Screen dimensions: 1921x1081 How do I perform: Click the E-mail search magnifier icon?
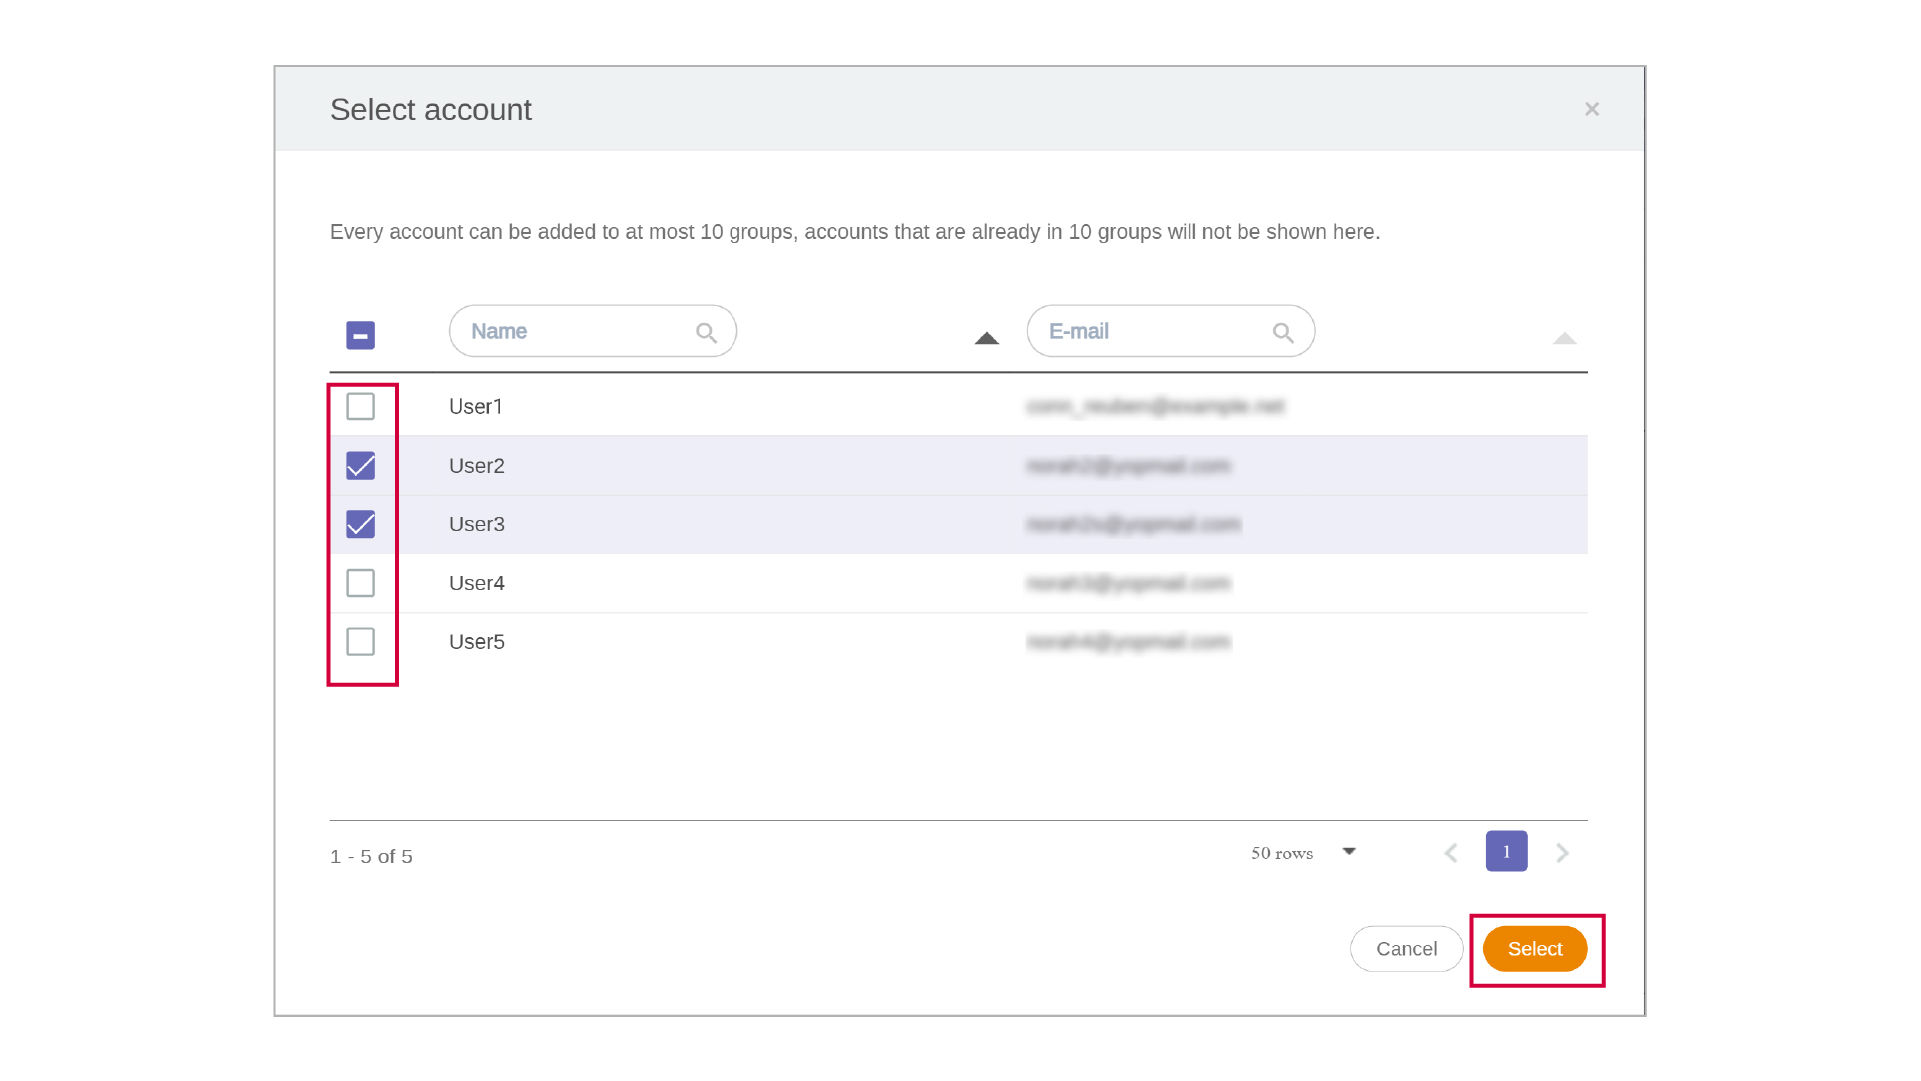tap(1283, 333)
